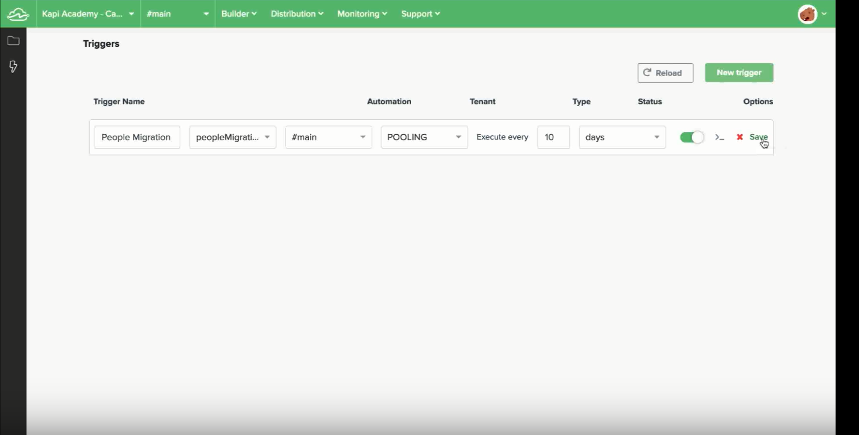Viewport: 859px width, 435px height.
Task: Open the folder icon in left sidebar
Action: pos(13,41)
